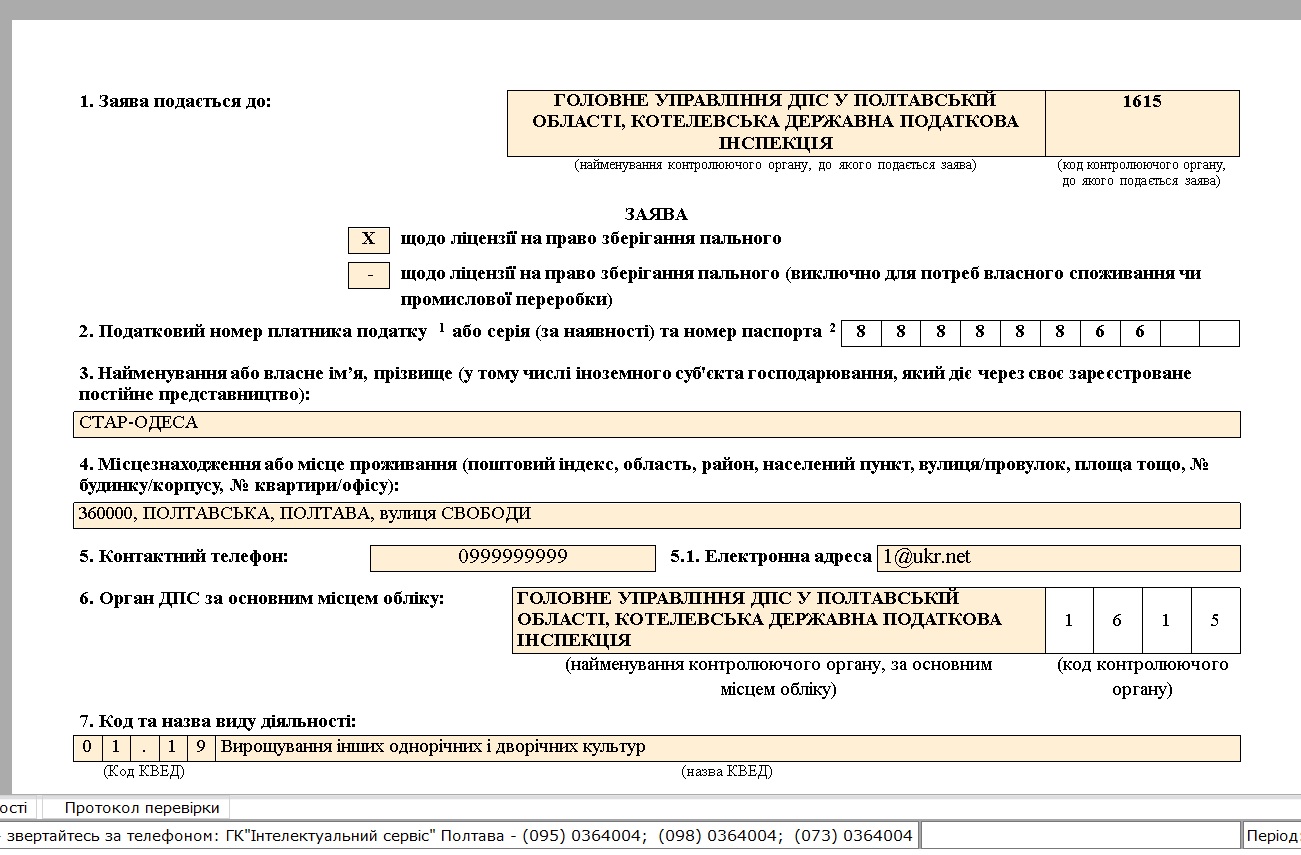
Task: Click the Період panel in status bar
Action: tap(1270, 835)
